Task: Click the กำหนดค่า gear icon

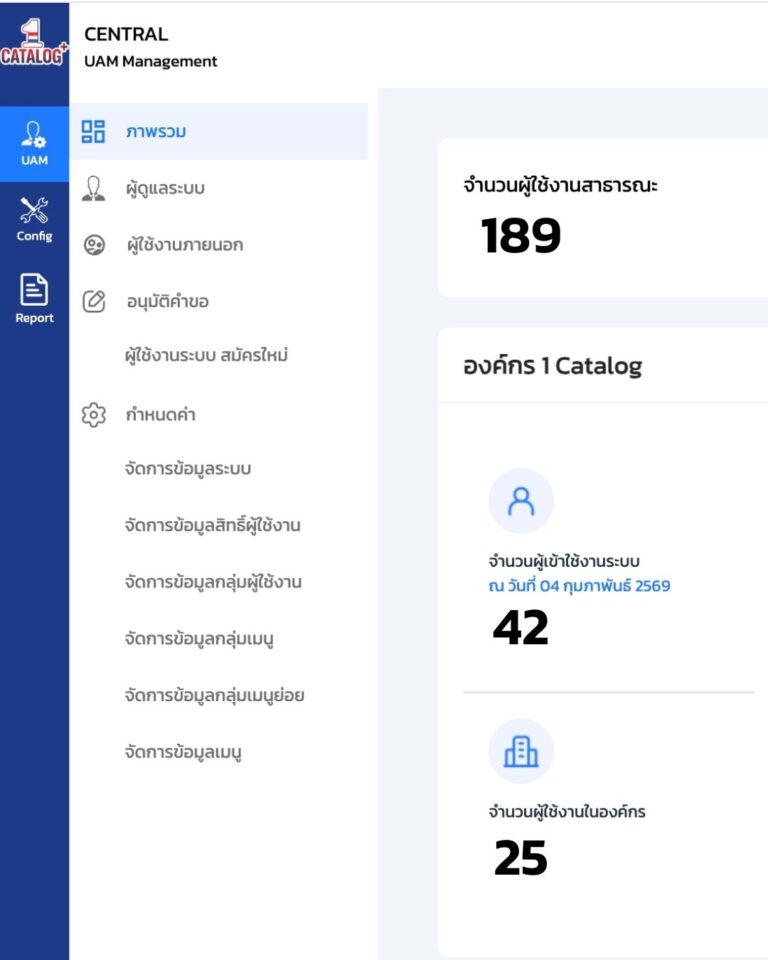Action: pos(93,415)
